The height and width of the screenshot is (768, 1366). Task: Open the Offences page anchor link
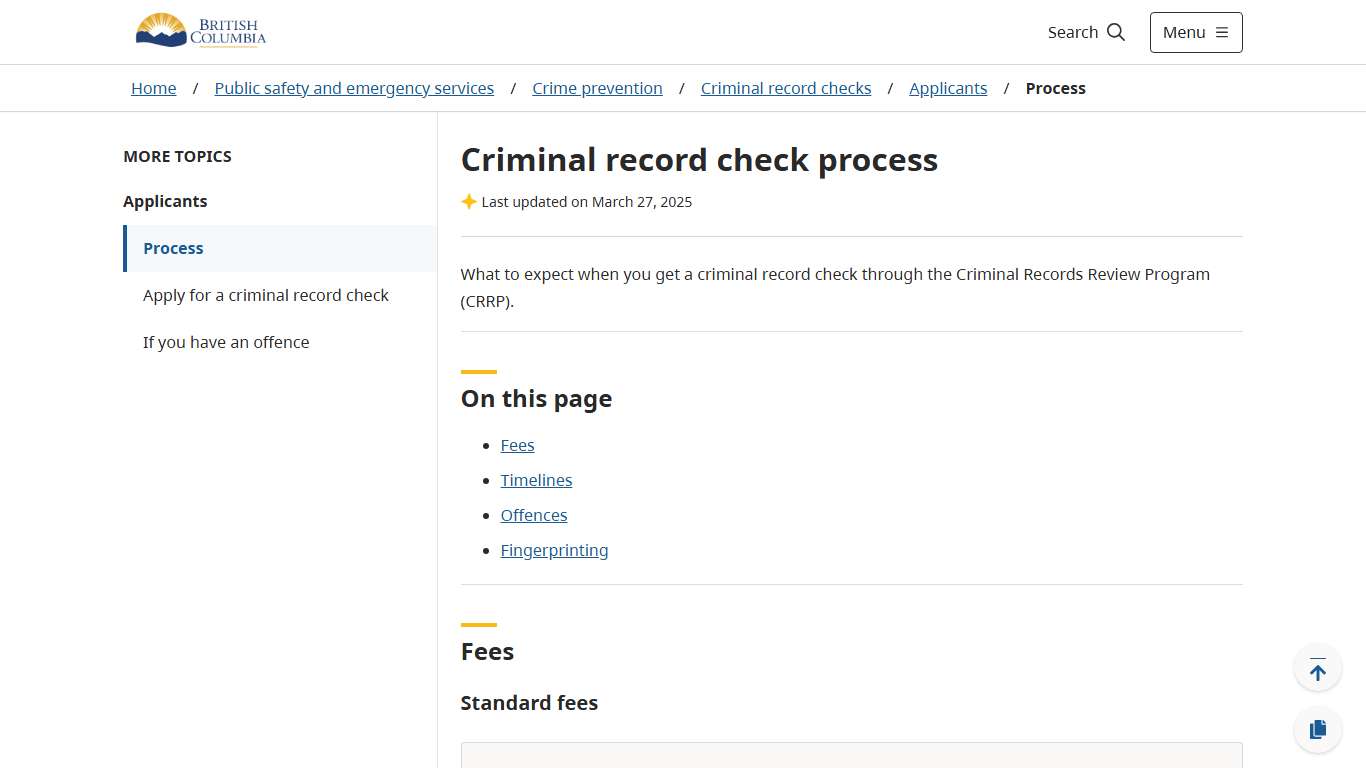(x=533, y=515)
